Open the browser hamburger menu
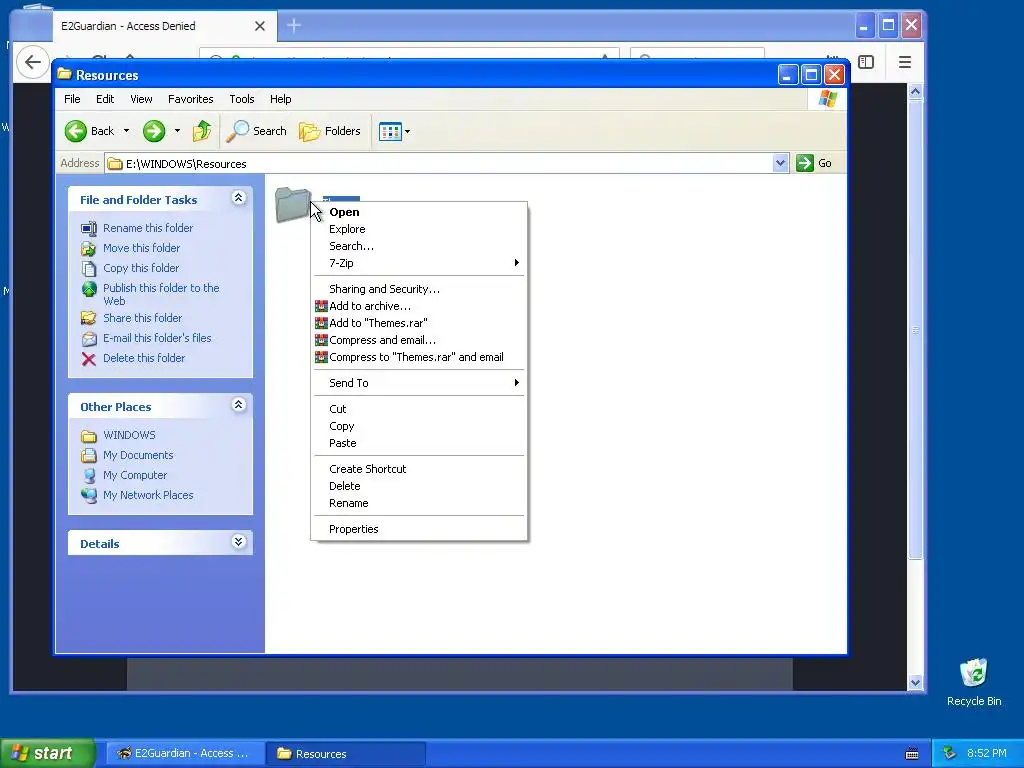 tap(904, 62)
